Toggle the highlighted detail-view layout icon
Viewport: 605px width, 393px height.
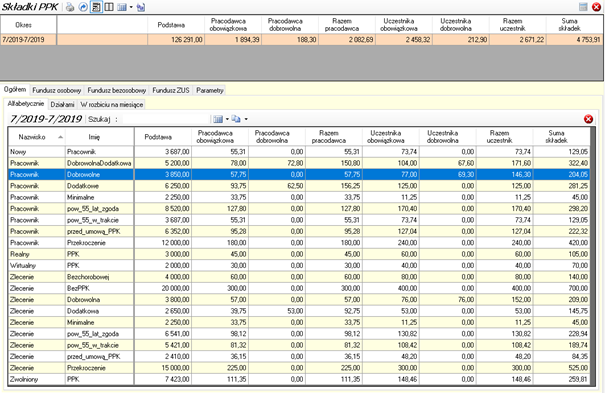pyautogui.click(x=96, y=7)
